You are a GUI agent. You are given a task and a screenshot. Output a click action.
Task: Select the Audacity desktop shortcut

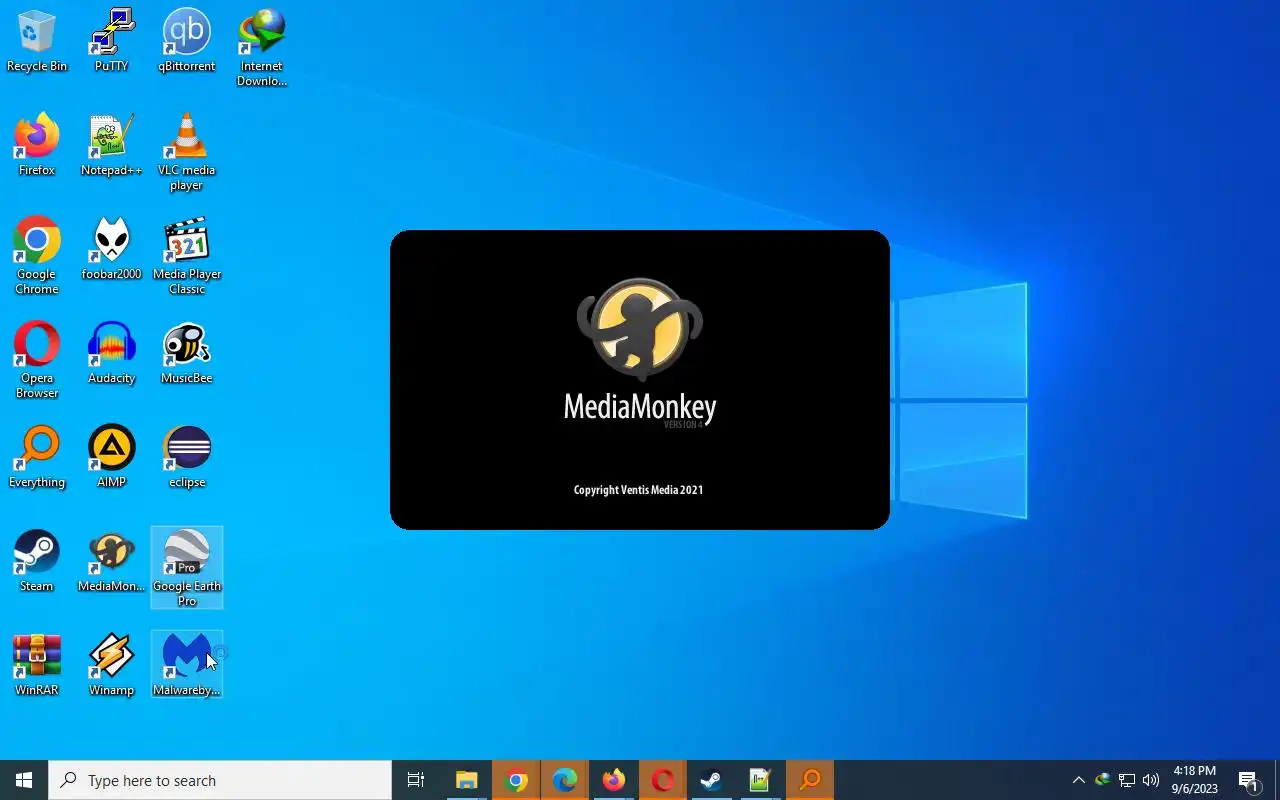111,353
